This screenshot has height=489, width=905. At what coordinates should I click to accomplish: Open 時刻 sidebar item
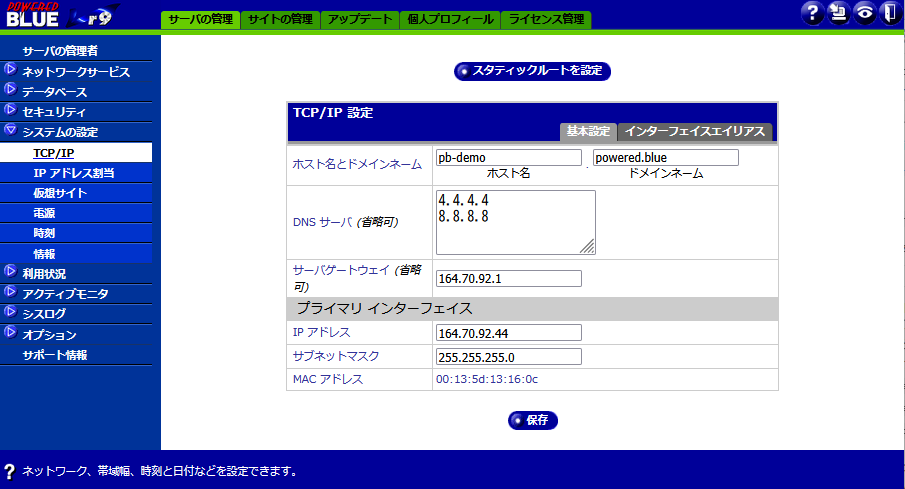click(x=44, y=234)
